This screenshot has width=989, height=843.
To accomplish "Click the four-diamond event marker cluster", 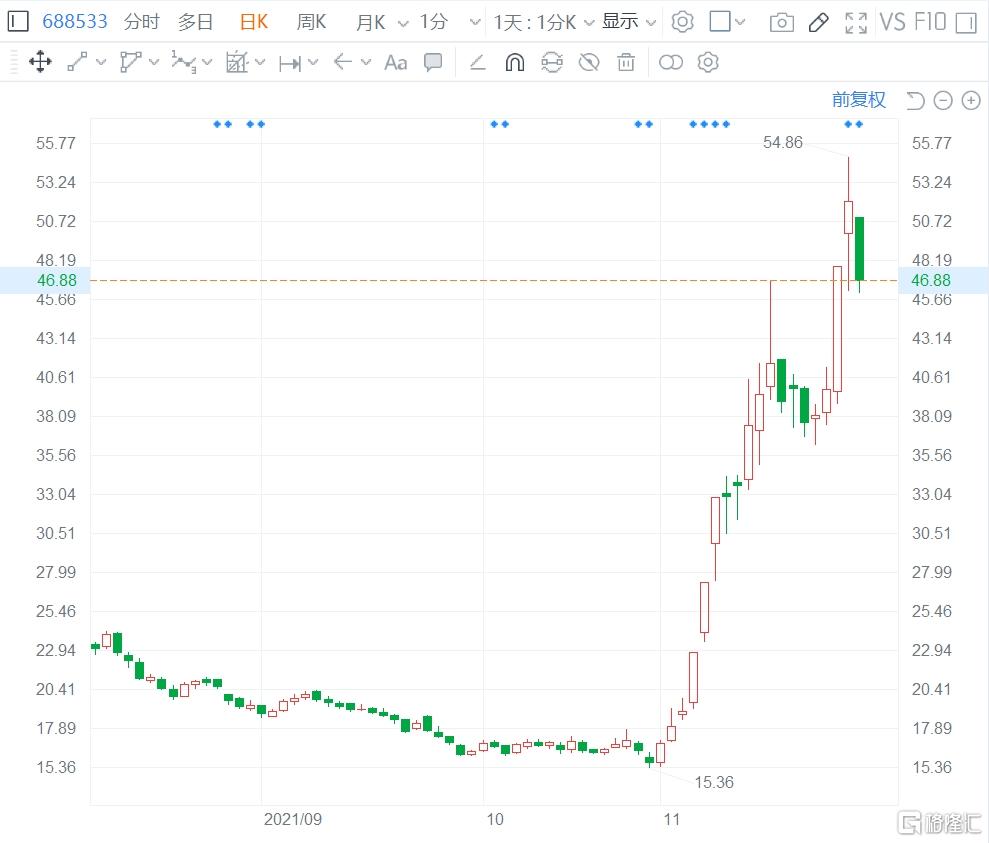I will click(710, 124).
